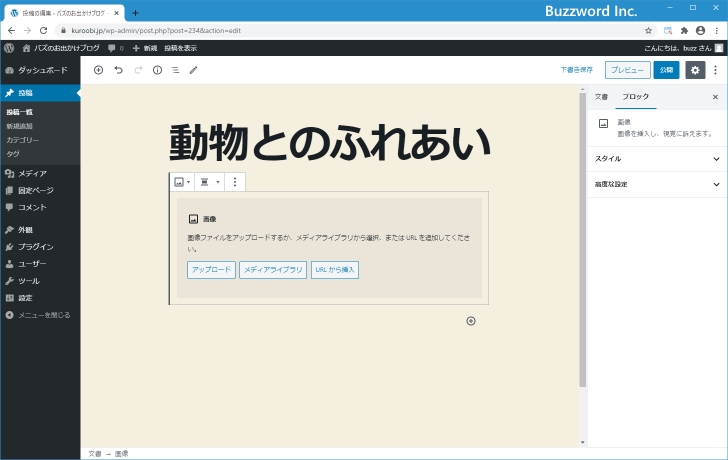Switch to the ブロック tab
This screenshot has height=460, width=728.
pyautogui.click(x=636, y=97)
